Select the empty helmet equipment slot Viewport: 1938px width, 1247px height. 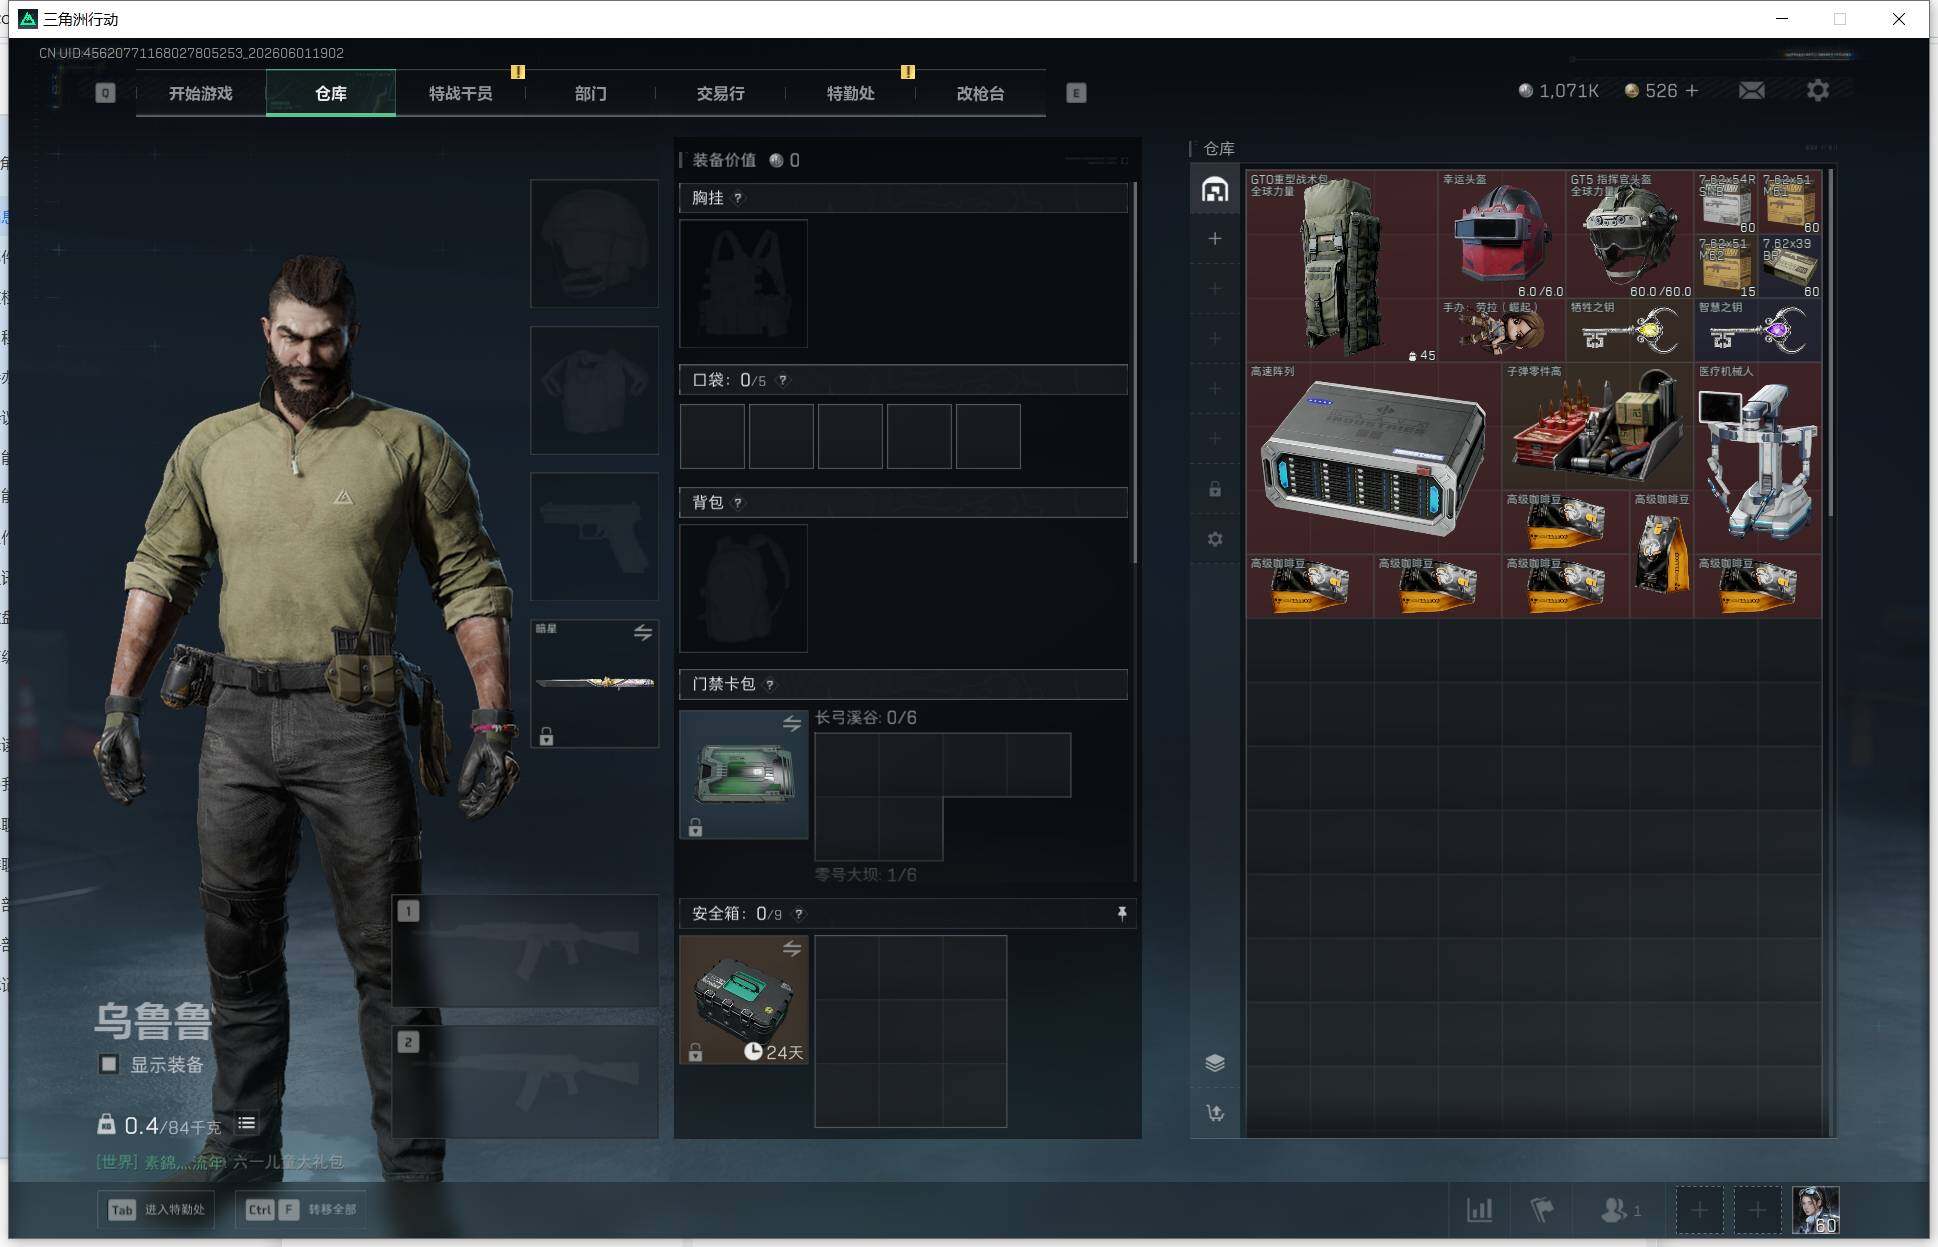coord(594,243)
